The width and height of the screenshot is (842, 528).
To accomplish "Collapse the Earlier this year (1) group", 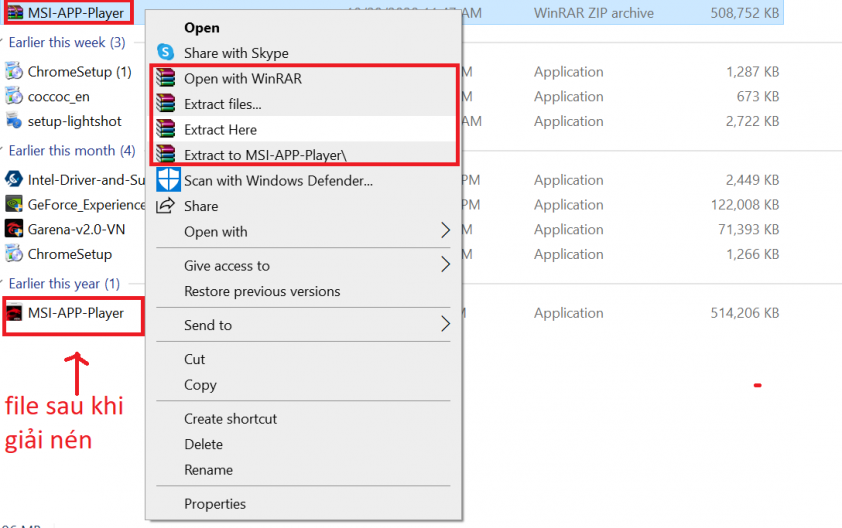I will click(2, 283).
